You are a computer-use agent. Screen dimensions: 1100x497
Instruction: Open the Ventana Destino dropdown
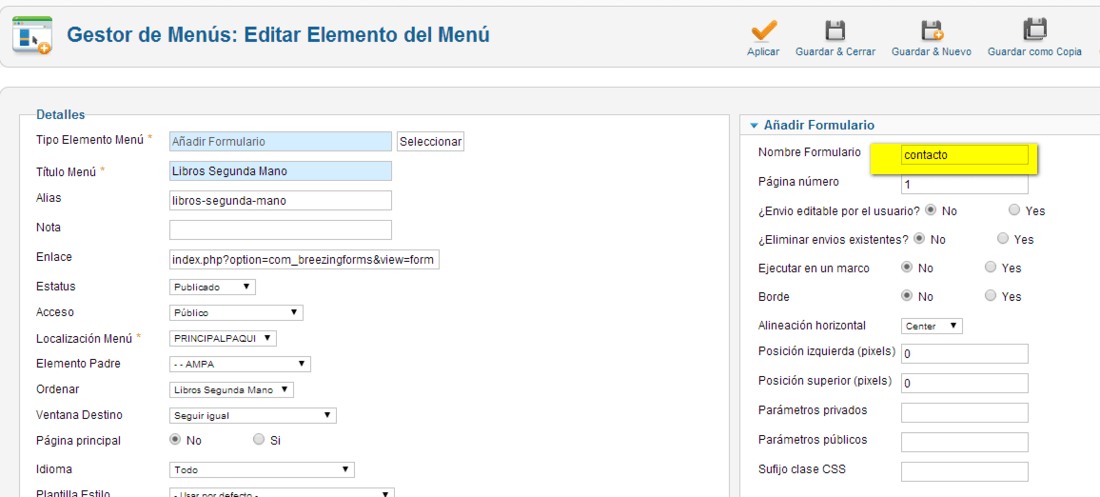tap(253, 416)
